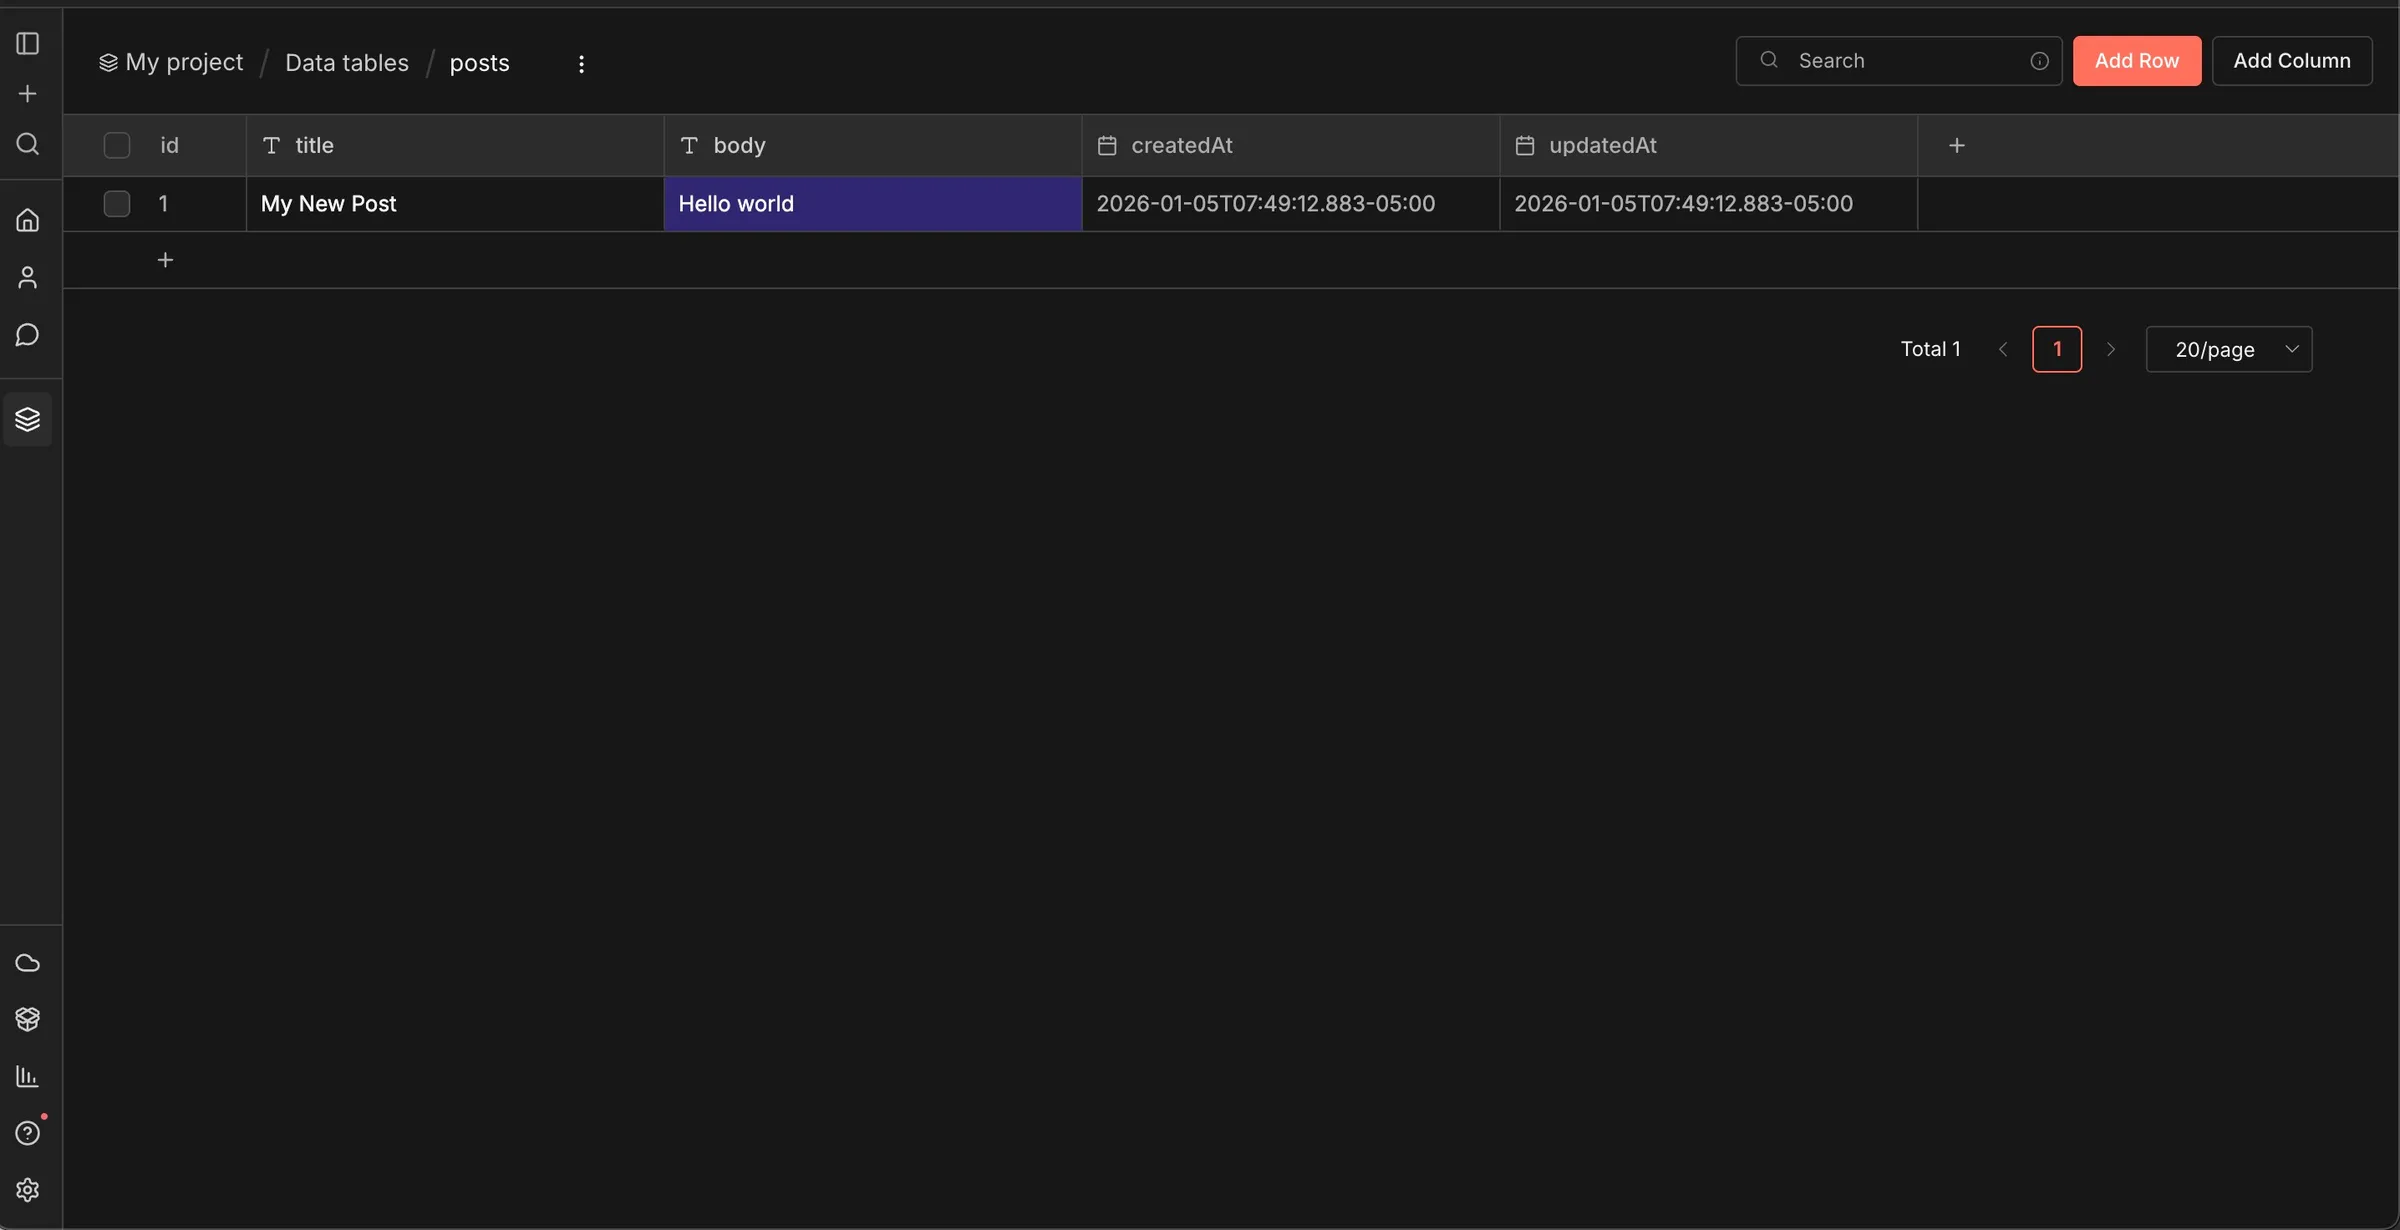The width and height of the screenshot is (2400, 1230).
Task: Click the calendar icon of updatedAt column
Action: pos(1525,145)
